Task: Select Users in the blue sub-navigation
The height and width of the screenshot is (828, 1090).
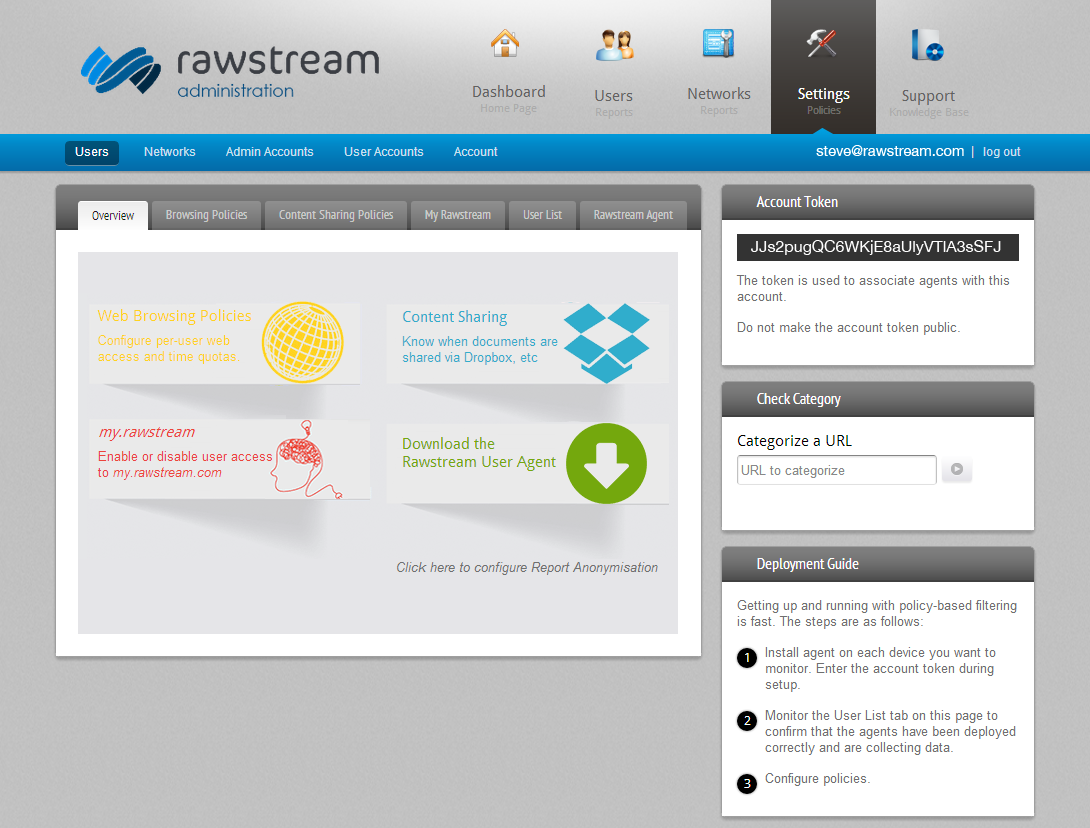Action: click(x=92, y=152)
